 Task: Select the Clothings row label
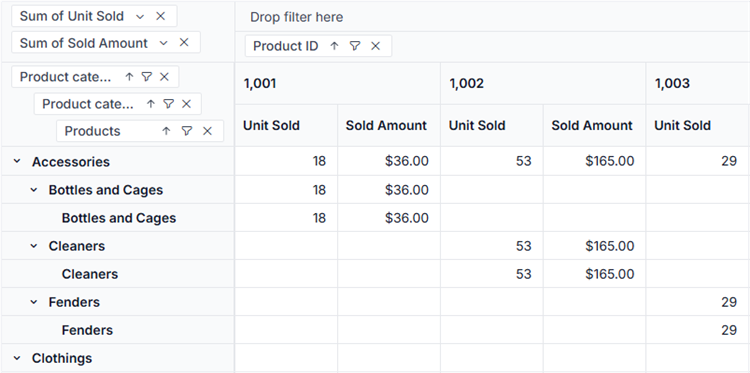62,358
